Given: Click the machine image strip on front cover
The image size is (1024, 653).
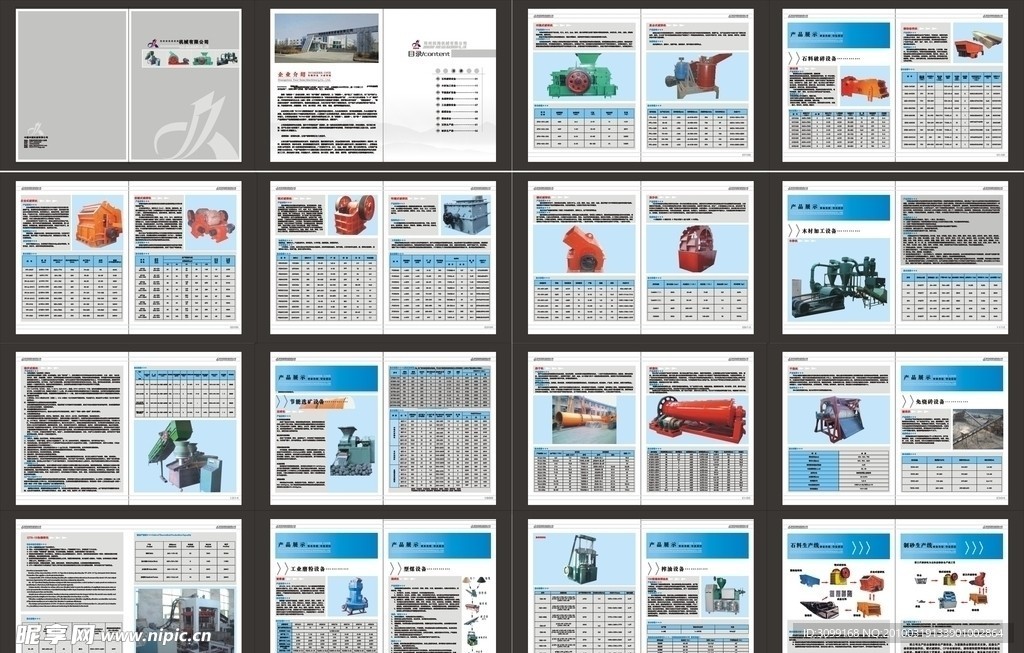Looking at the screenshot, I should (x=190, y=58).
